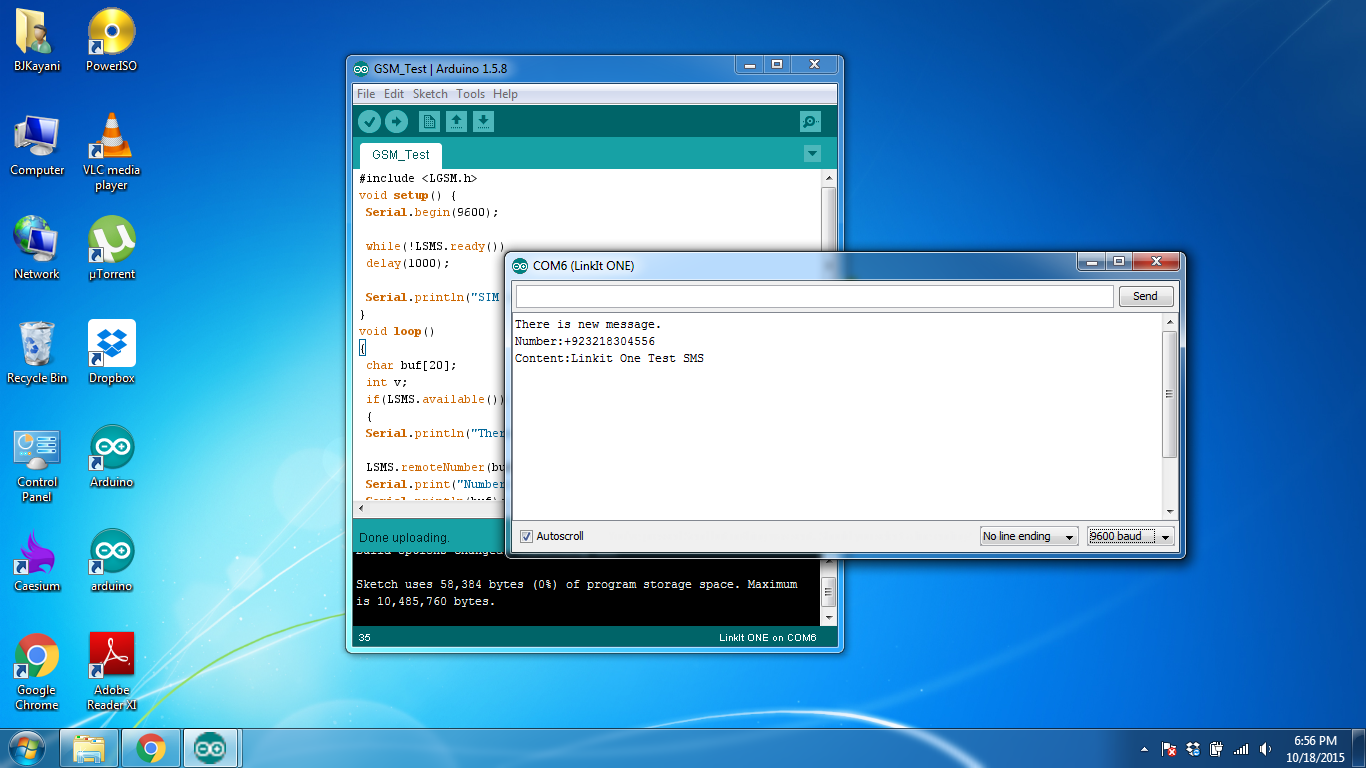Open the File menu
Image resolution: width=1366 pixels, height=768 pixels.
pyautogui.click(x=366, y=94)
